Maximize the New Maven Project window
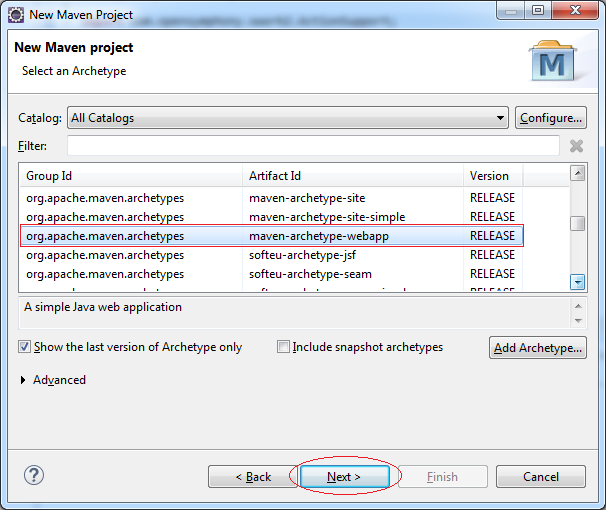This screenshot has height=510, width=606. (538, 11)
